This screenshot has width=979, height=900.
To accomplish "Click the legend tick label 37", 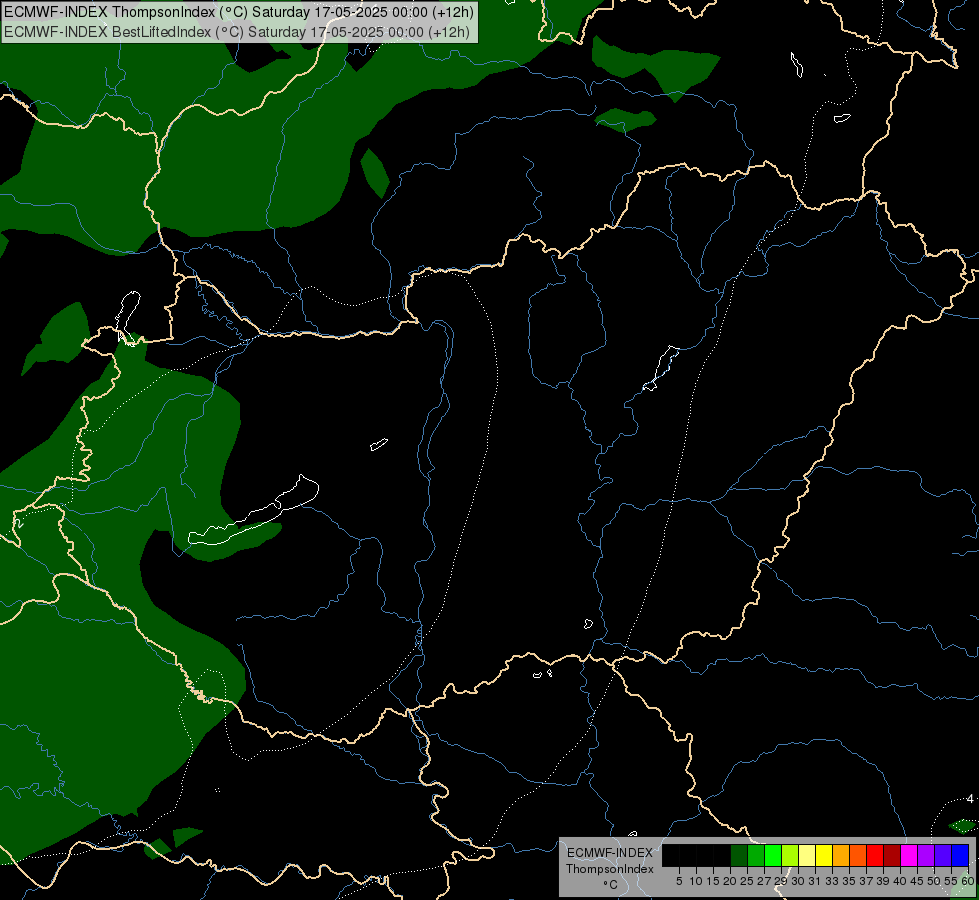I will (x=866, y=881).
